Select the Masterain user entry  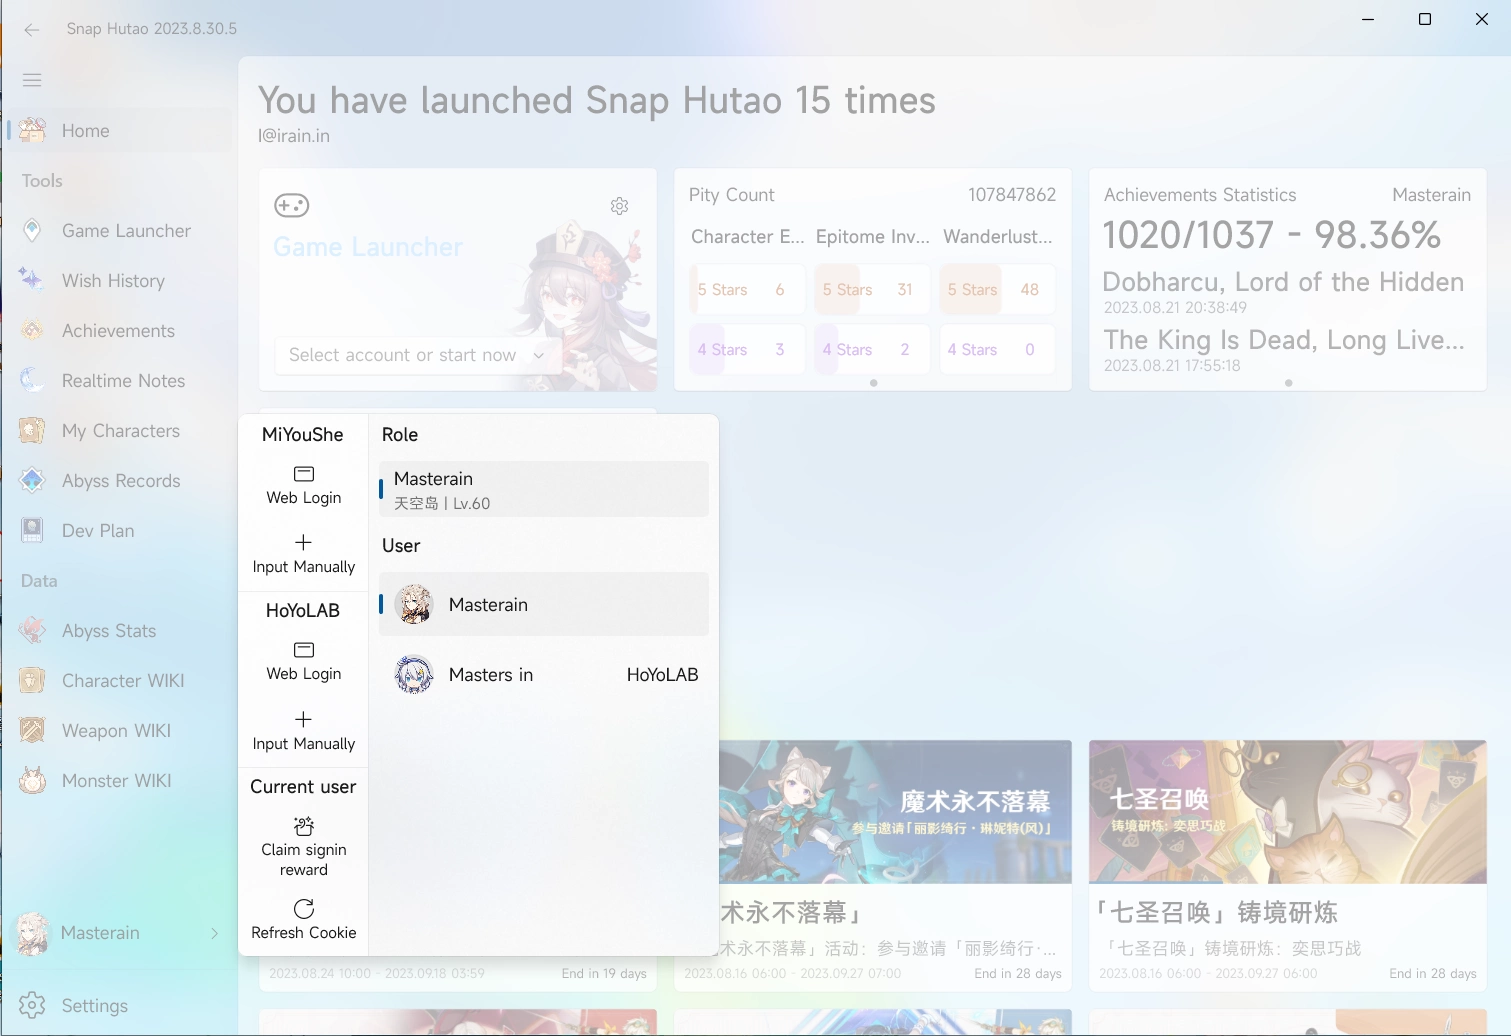(x=544, y=604)
